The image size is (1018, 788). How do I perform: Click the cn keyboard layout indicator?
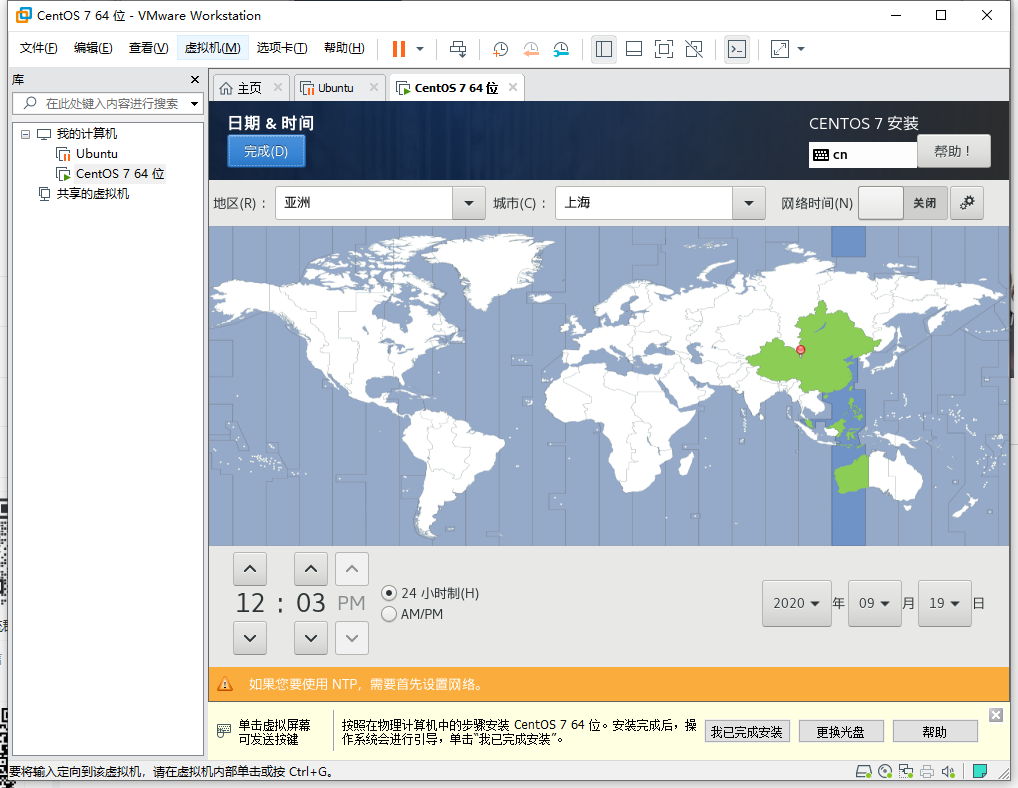coord(863,154)
